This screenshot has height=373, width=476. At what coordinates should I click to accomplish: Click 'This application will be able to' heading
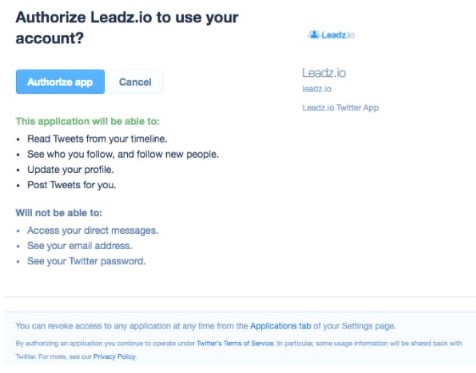coord(87,121)
